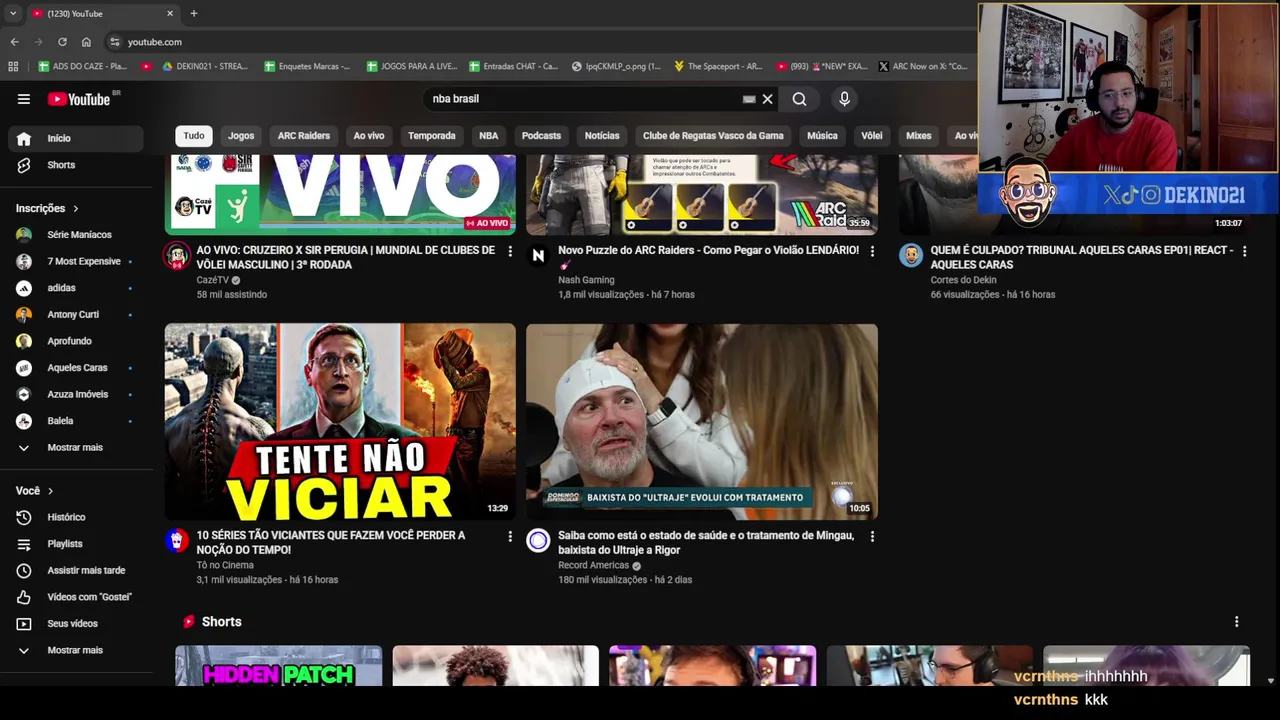Open Assistir mais tarde list
Image resolution: width=1280 pixels, height=720 pixels.
pyautogui.click(x=75, y=570)
